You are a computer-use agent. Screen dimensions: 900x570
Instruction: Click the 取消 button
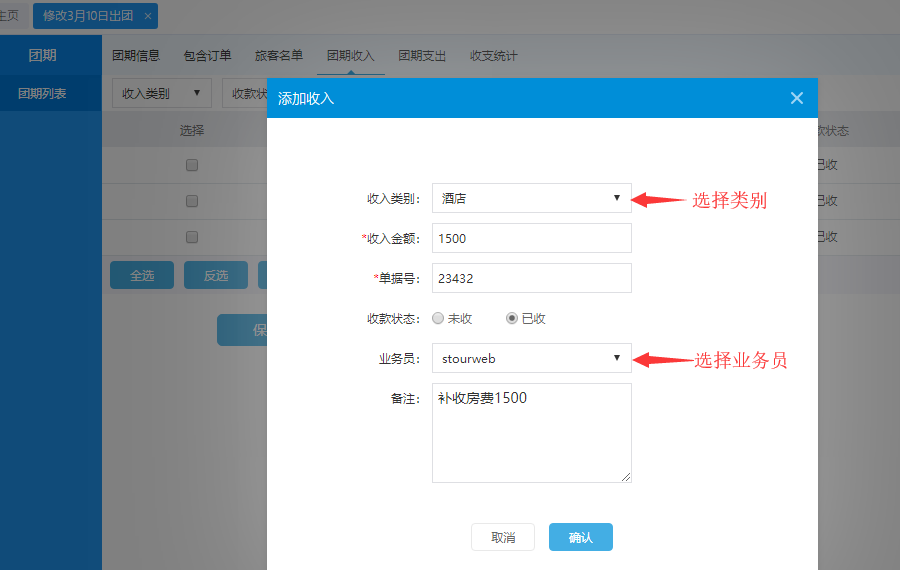503,537
